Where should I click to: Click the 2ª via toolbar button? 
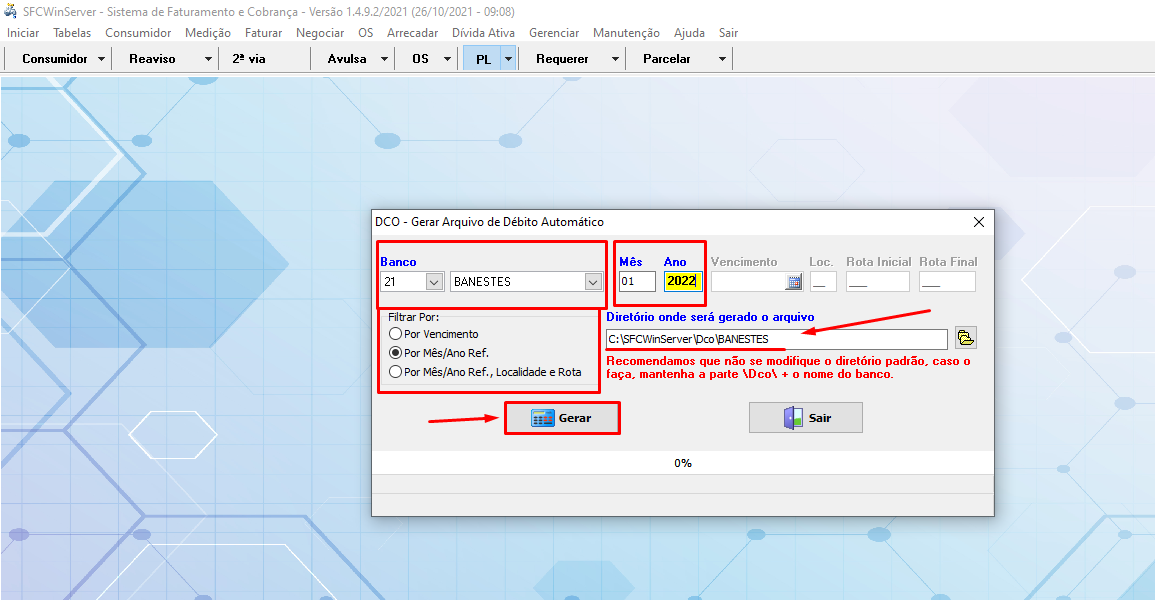249,59
